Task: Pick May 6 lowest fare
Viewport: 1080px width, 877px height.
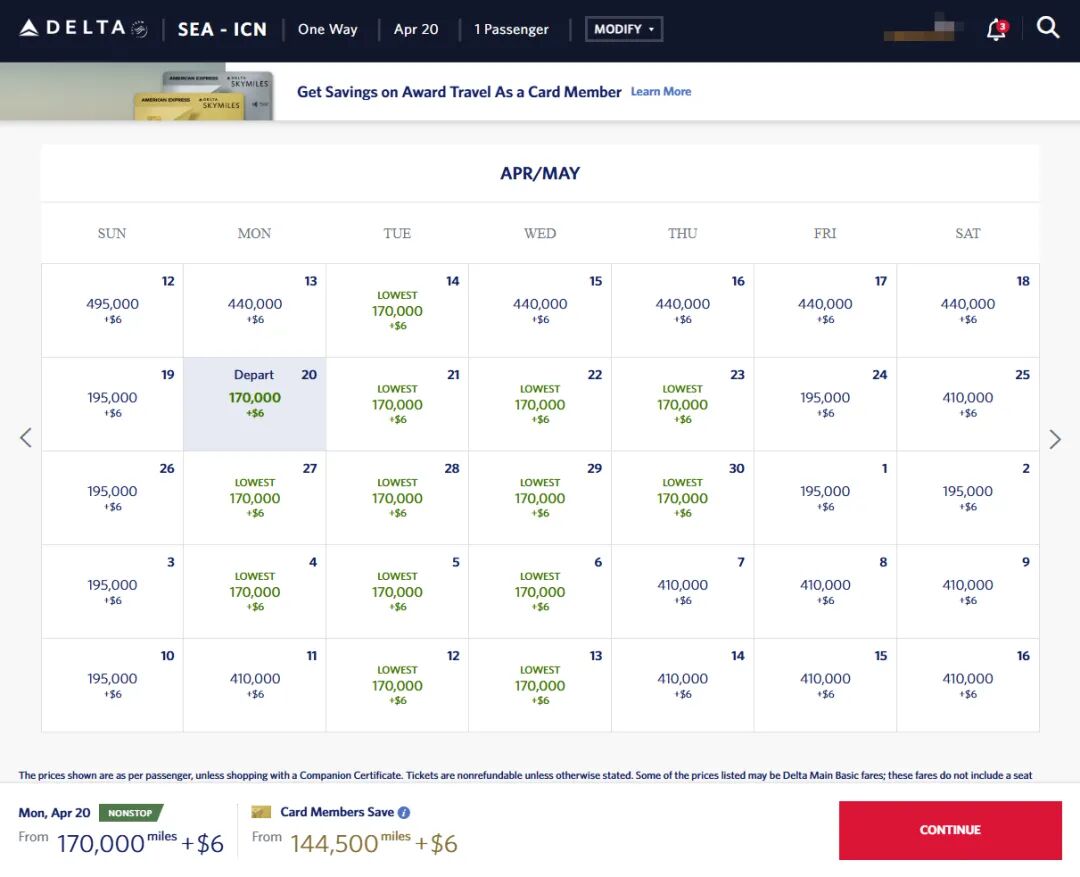Action: [540, 591]
